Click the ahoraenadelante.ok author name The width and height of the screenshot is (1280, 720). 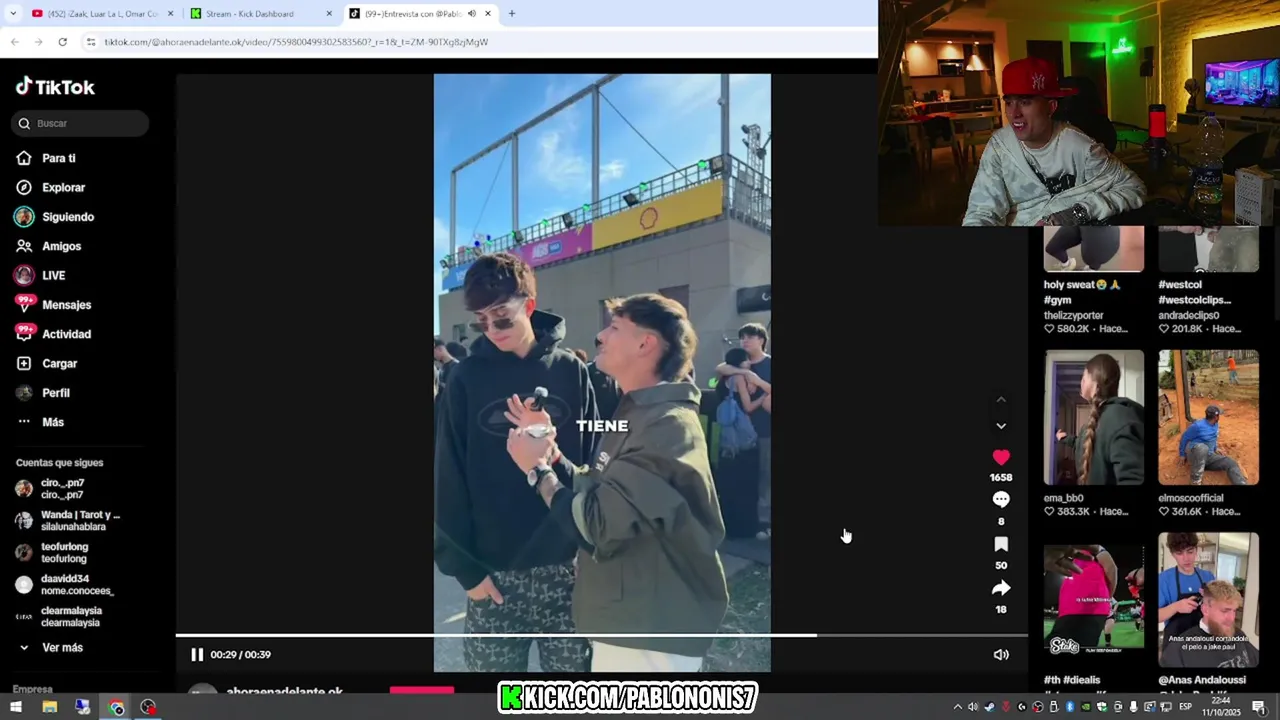point(284,691)
